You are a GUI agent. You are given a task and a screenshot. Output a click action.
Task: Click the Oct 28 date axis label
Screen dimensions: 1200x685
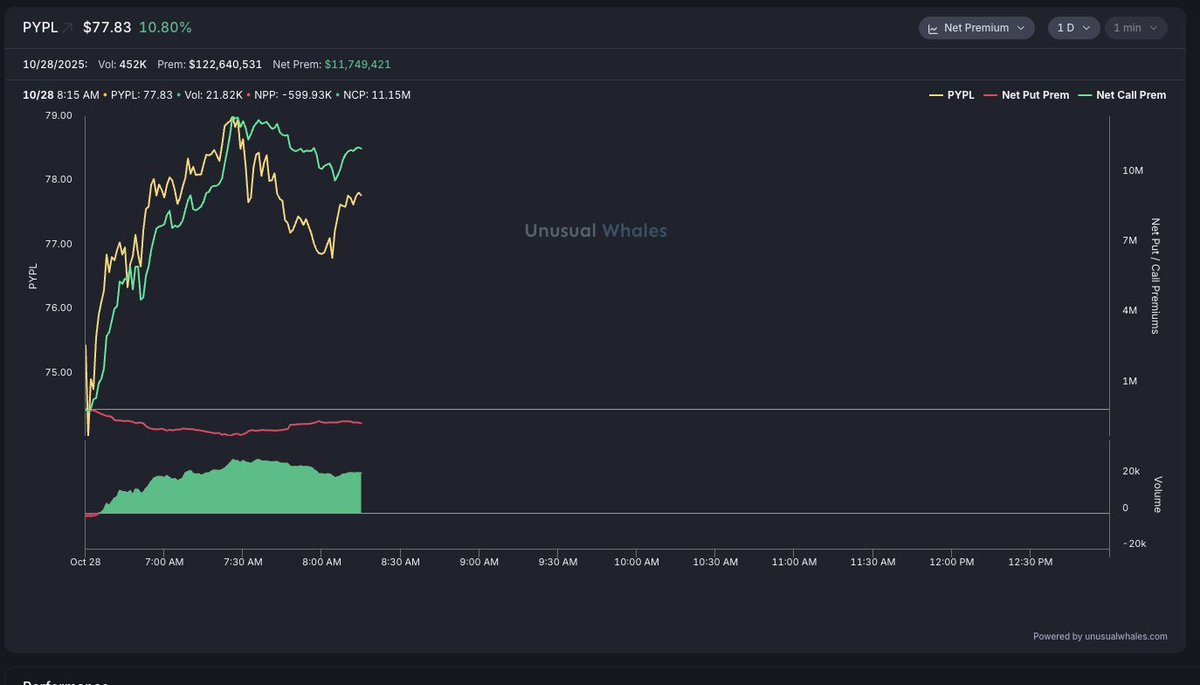coord(86,562)
